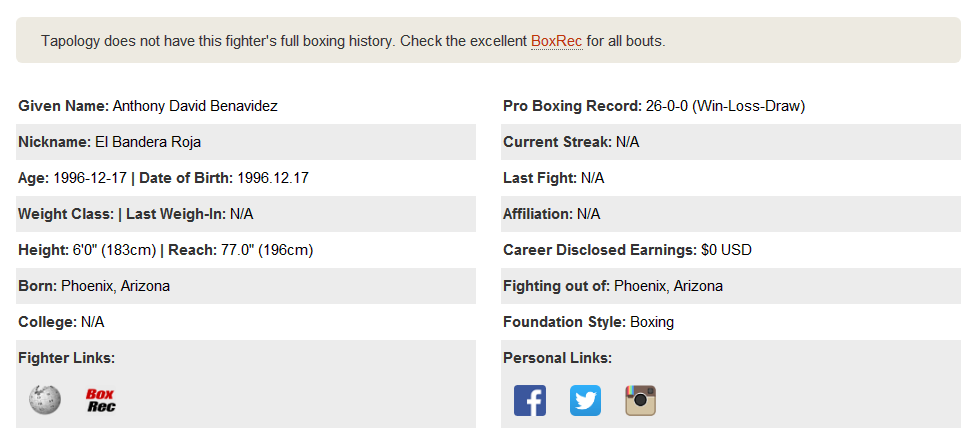967x434 pixels.
Task: Click the Height and Reach row
Action: pyautogui.click(x=246, y=250)
